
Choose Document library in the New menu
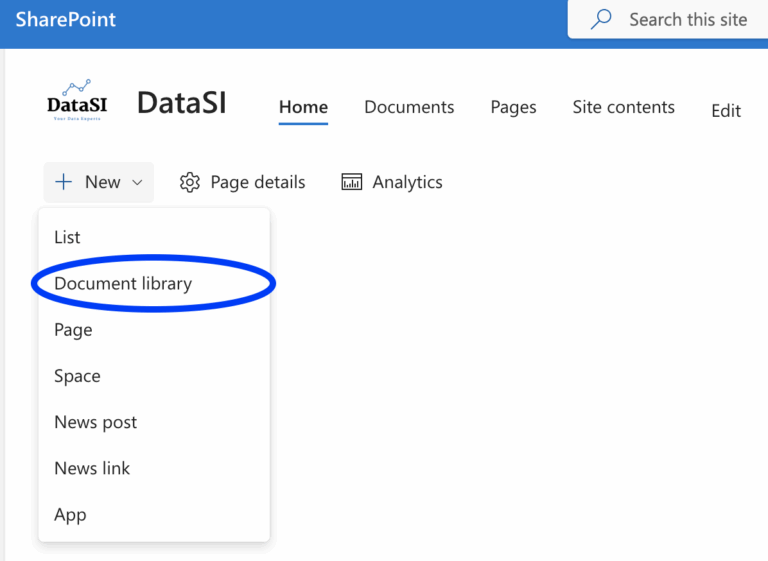[154, 283]
